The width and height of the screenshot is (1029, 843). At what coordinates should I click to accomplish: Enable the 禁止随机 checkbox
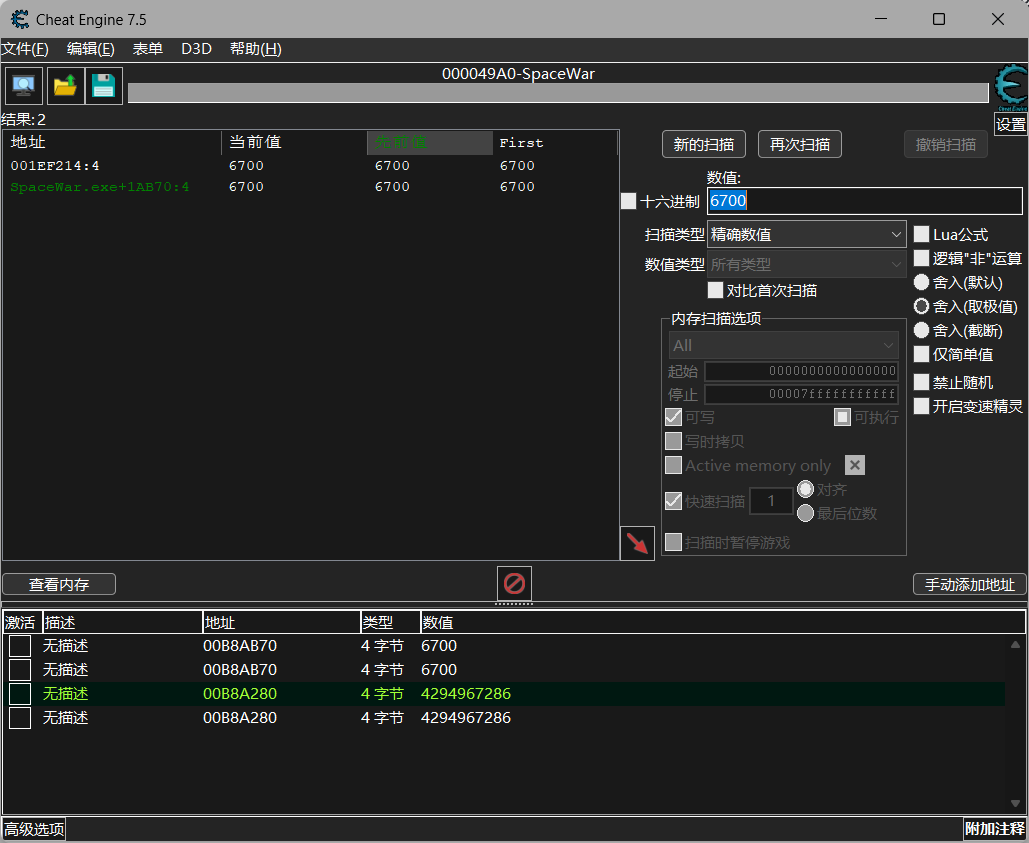point(921,382)
